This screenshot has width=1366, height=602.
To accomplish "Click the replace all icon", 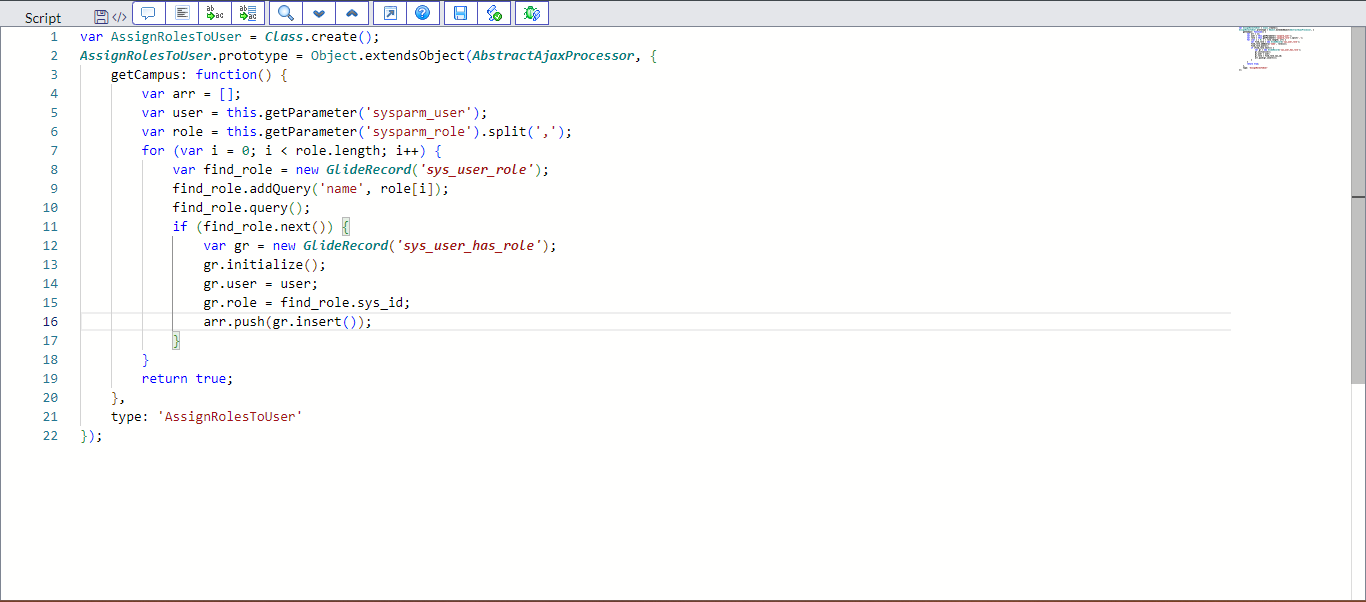I will tap(248, 12).
